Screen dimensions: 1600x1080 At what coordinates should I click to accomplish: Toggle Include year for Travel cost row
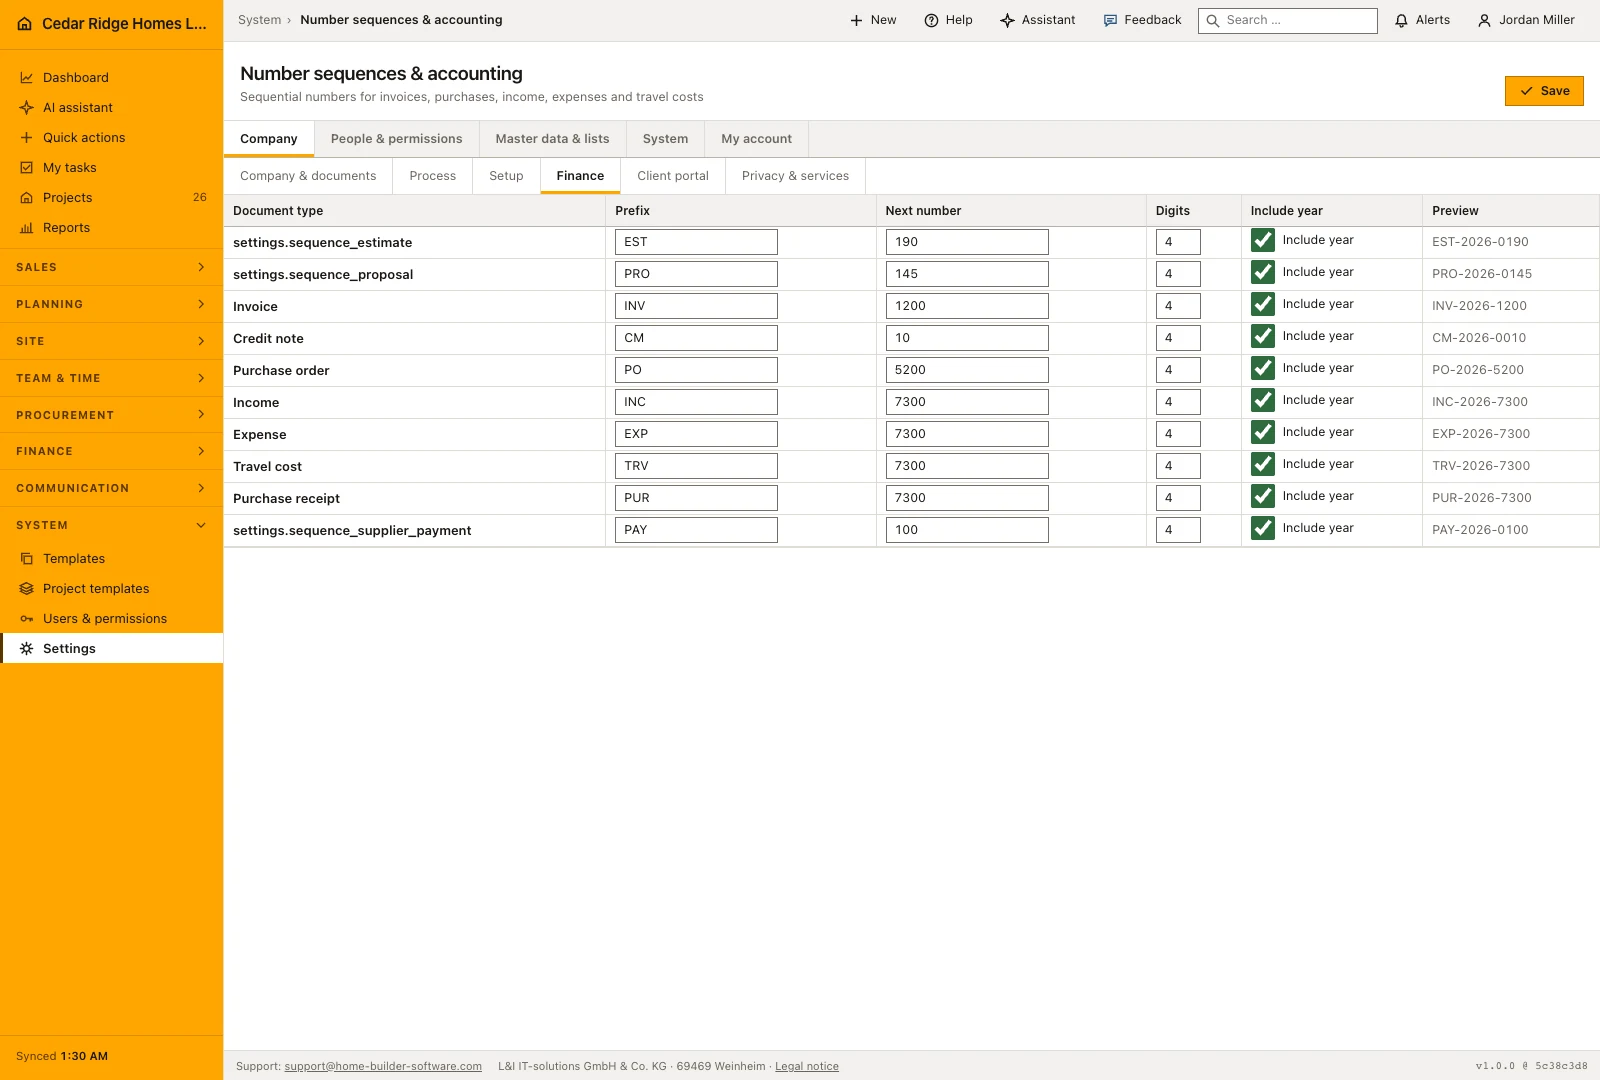[x=1263, y=464]
